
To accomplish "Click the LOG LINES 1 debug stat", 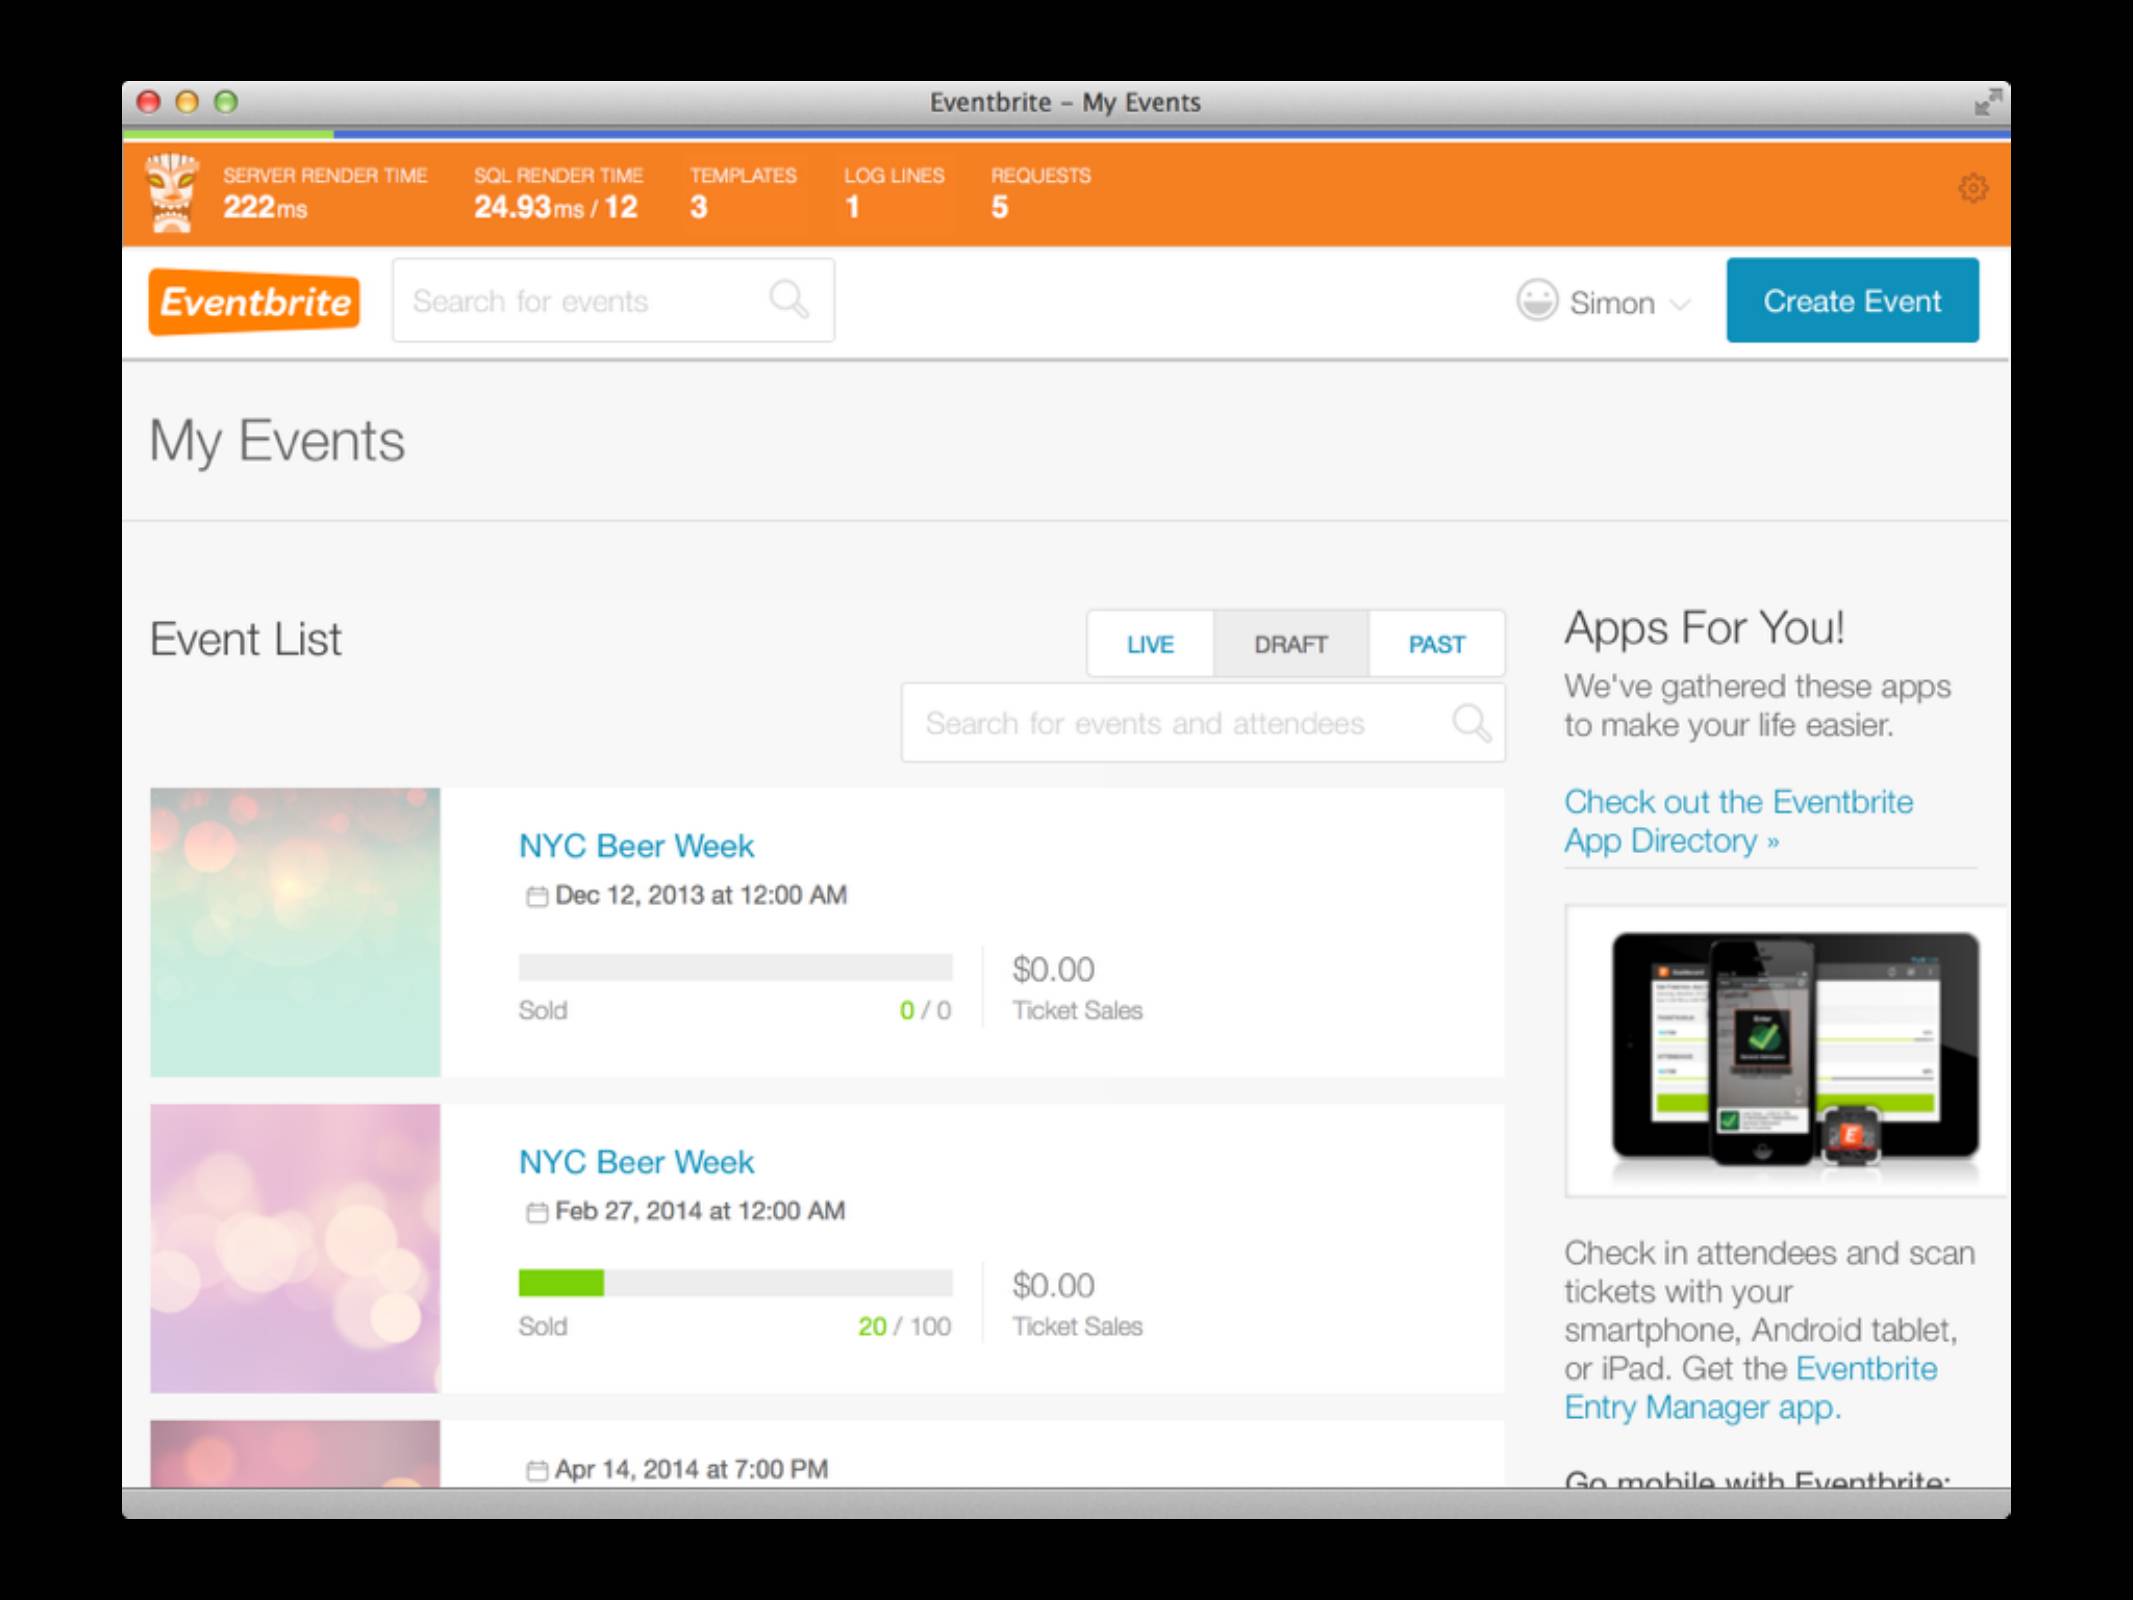I will [x=894, y=192].
